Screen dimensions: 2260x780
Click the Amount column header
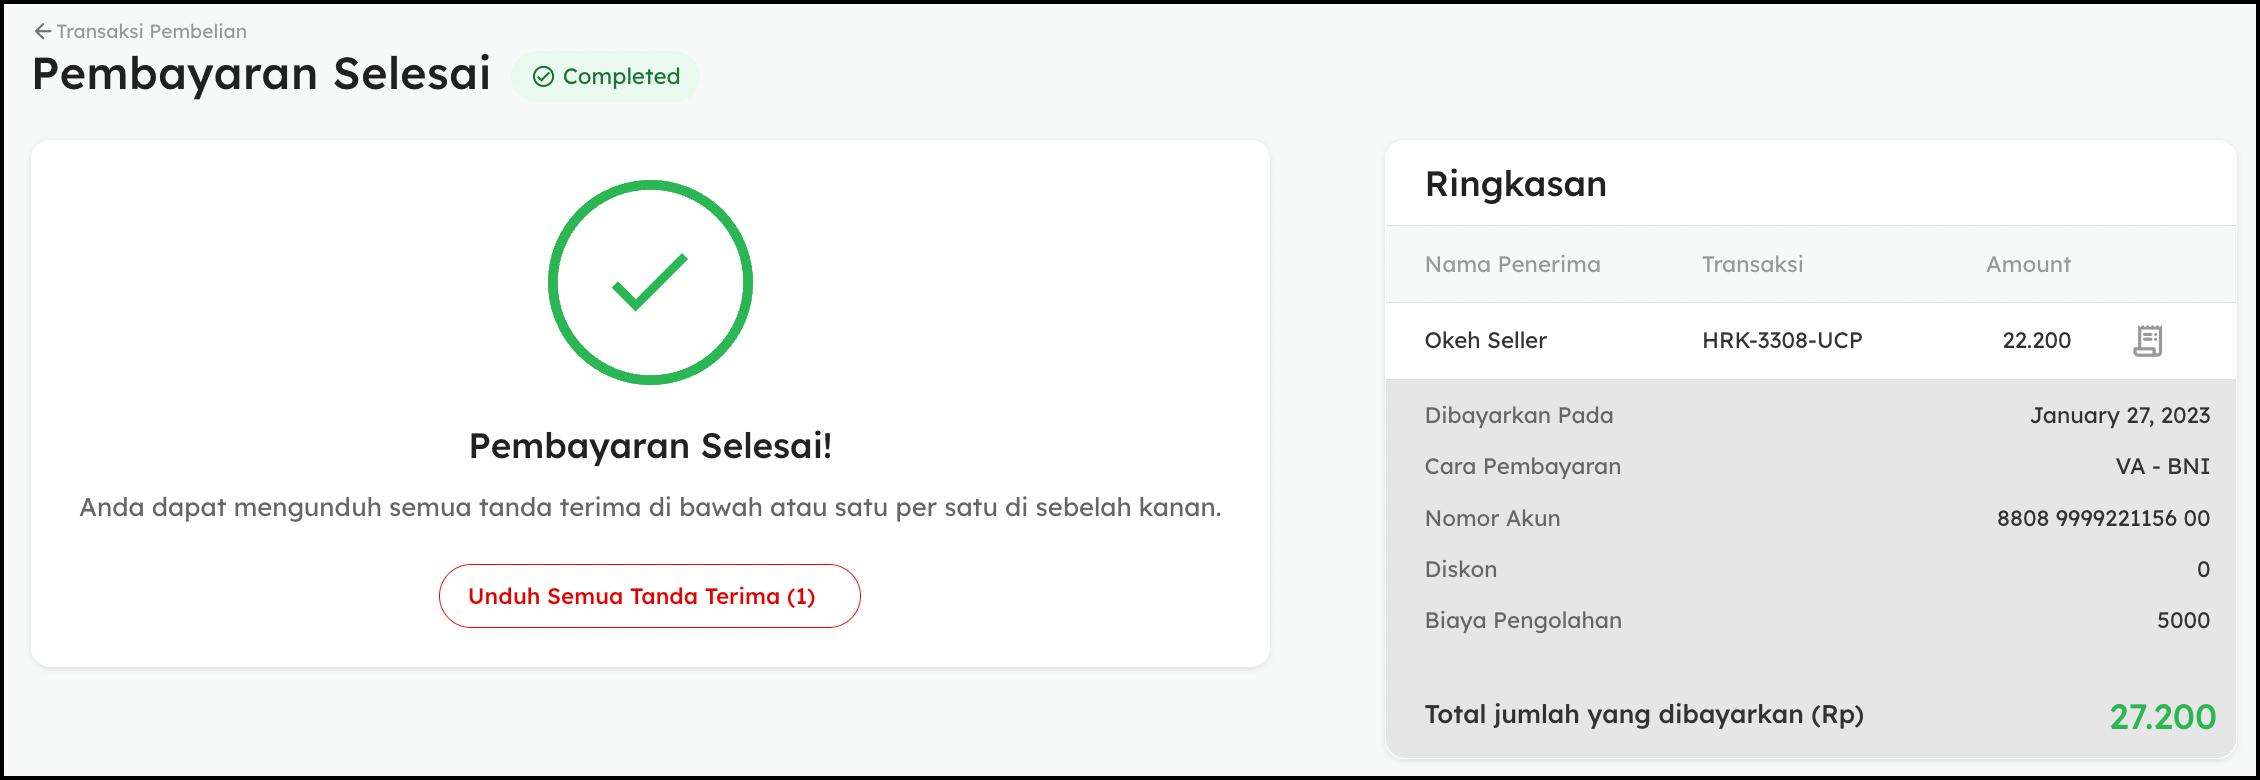tap(2028, 264)
